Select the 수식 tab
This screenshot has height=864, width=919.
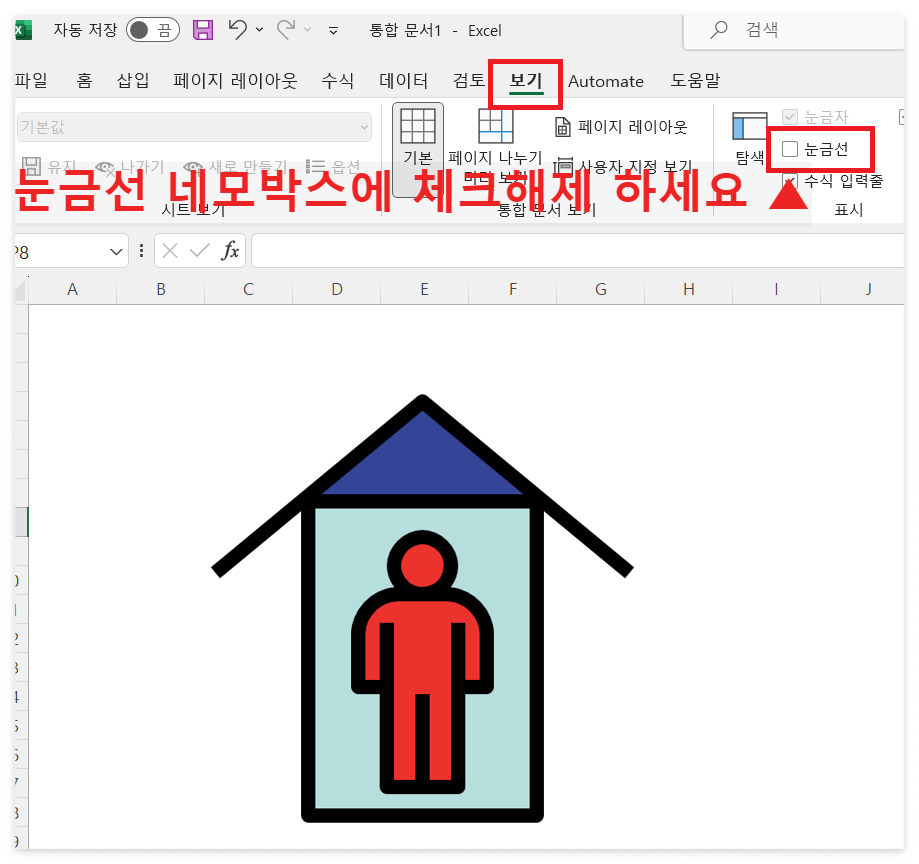(x=338, y=80)
